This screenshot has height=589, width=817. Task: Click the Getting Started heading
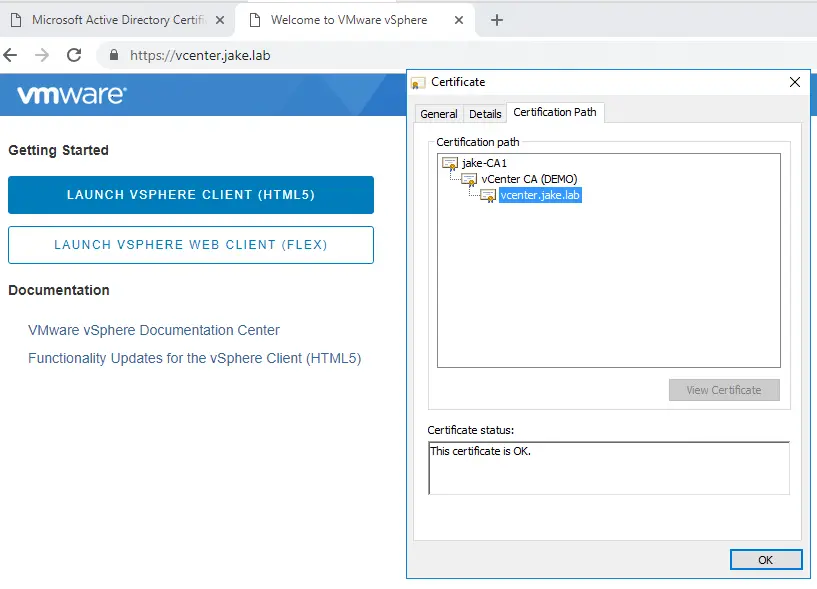58,150
